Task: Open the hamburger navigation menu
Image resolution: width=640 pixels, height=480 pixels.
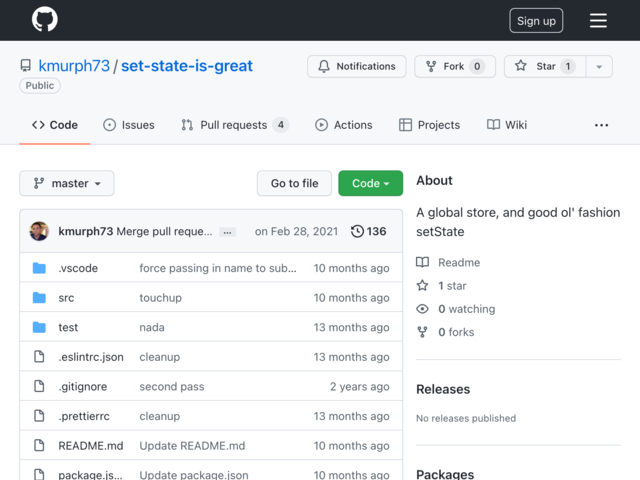Action: [598, 20]
